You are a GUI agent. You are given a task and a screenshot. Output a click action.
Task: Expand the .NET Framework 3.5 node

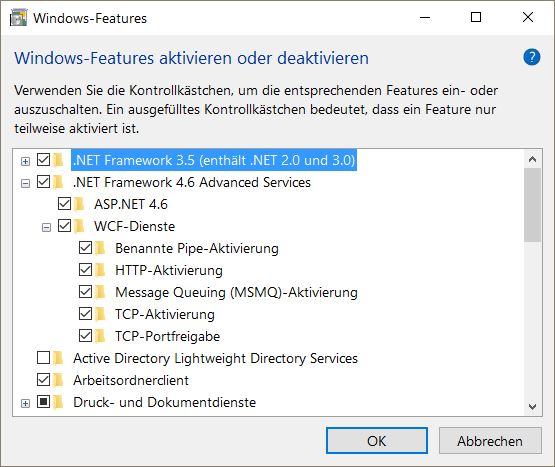coord(25,161)
